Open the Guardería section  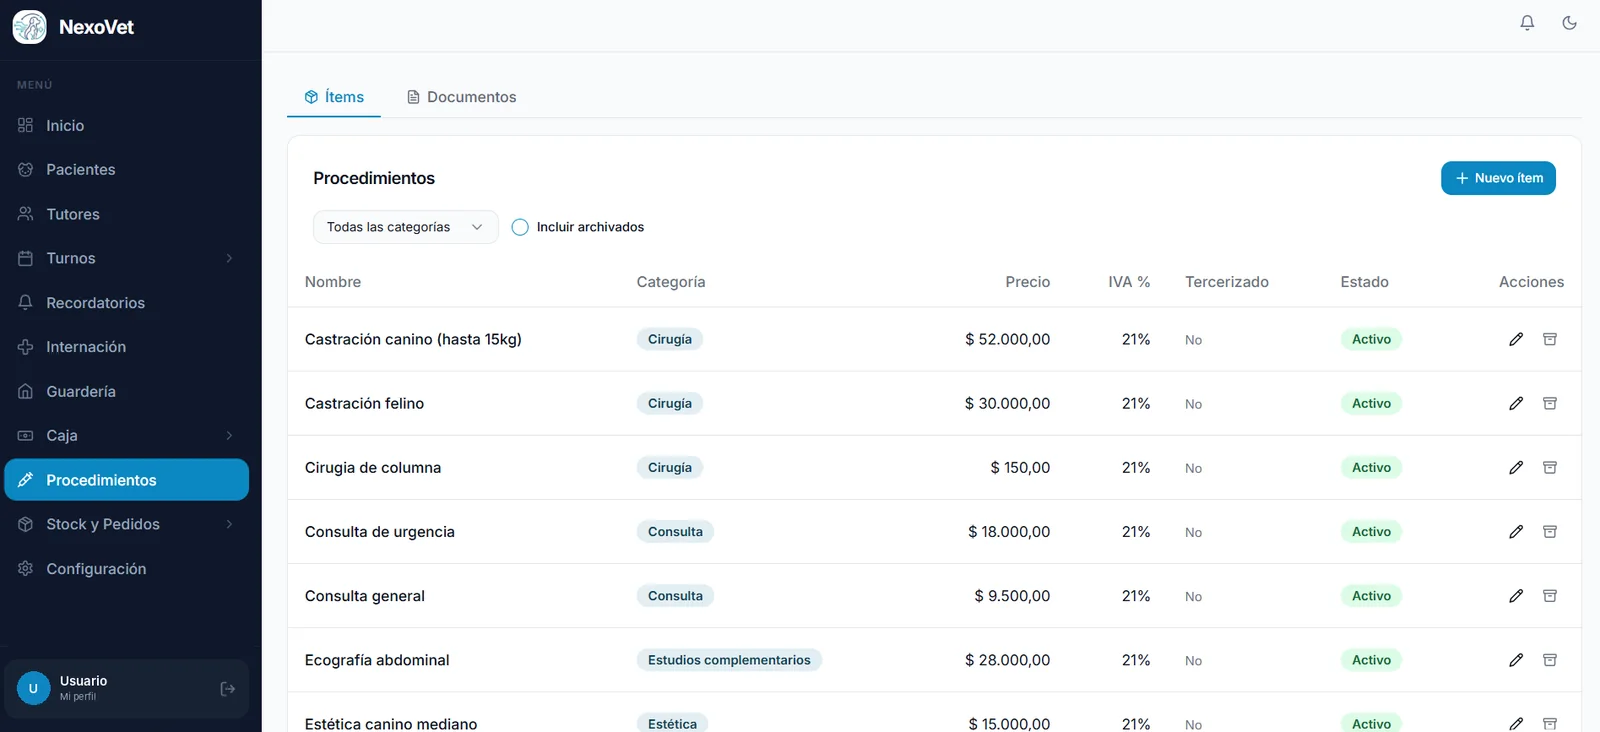tap(126, 391)
